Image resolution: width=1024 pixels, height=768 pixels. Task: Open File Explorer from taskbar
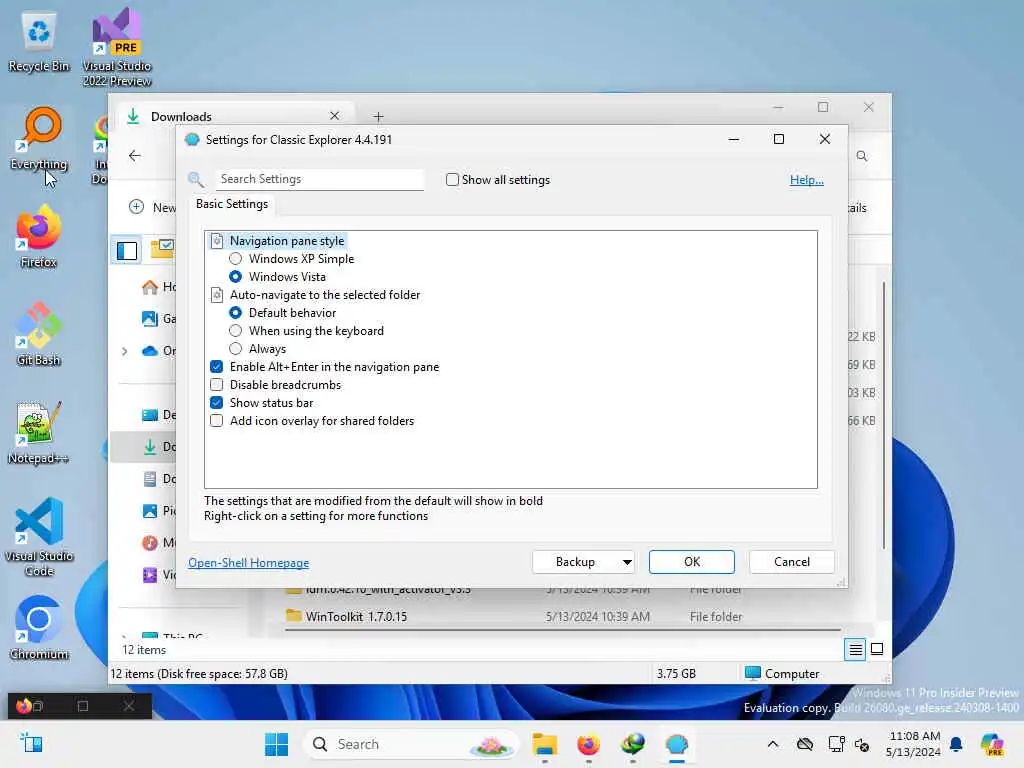point(545,744)
